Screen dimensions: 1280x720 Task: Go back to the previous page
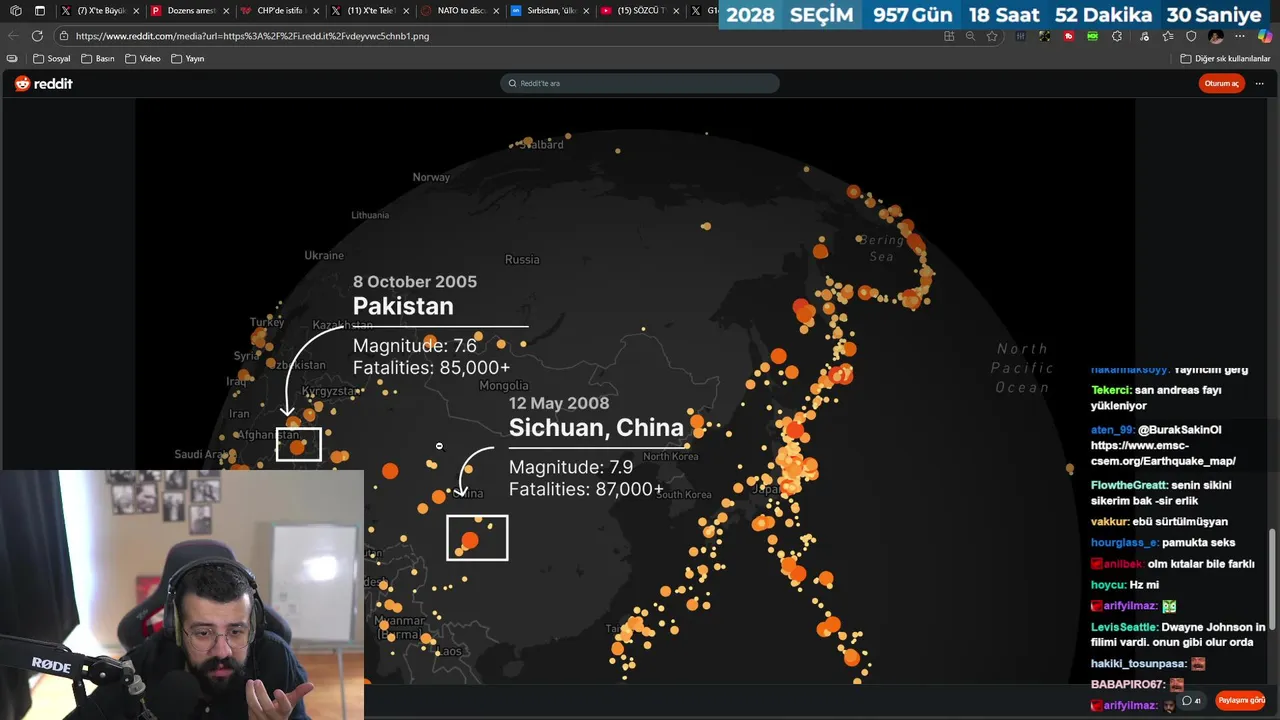click(13, 36)
